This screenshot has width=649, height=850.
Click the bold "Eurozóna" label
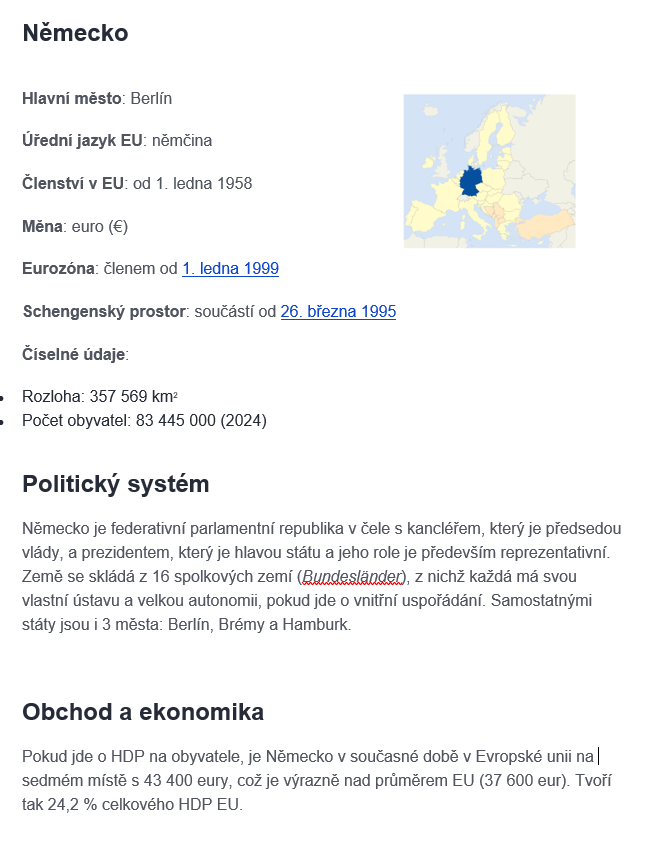(59, 268)
